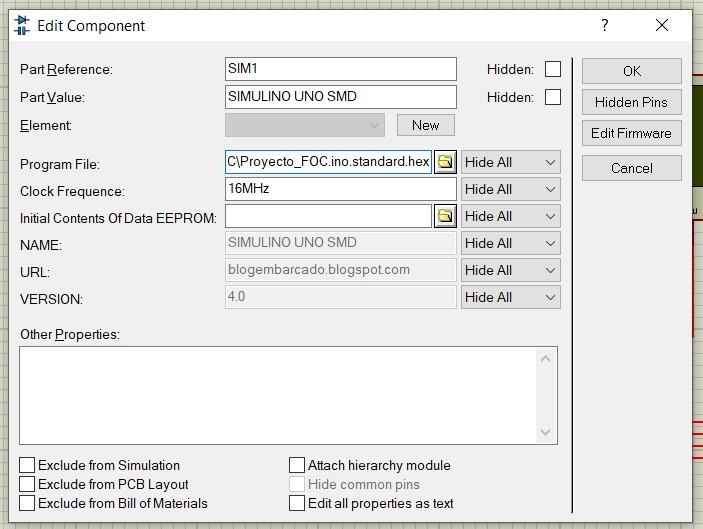Screen dimensions: 703x529
Task: Open Hide All dropdown for NAME
Action: (x=511, y=243)
